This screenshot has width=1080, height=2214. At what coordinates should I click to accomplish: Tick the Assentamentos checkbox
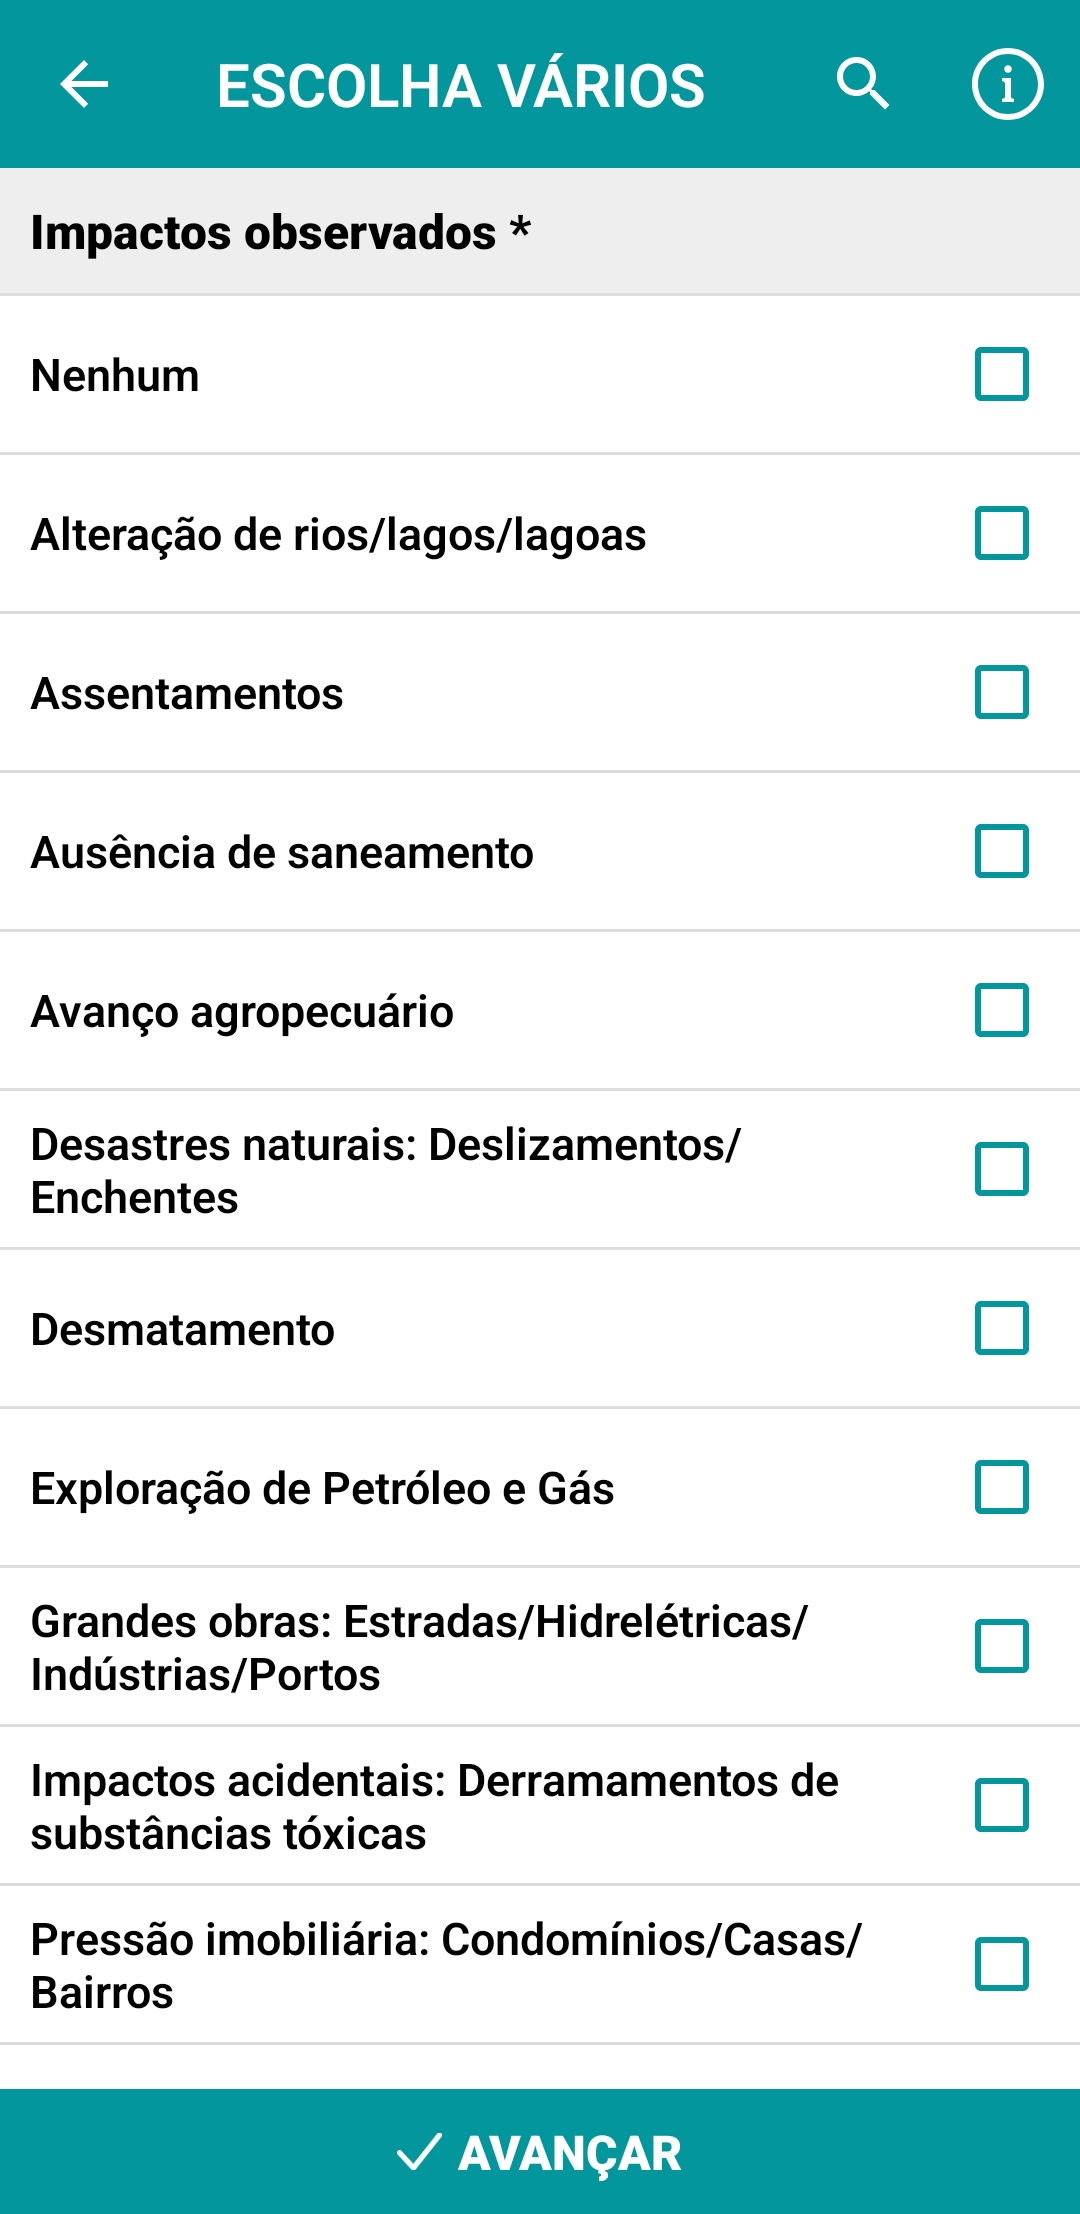click(x=1001, y=692)
